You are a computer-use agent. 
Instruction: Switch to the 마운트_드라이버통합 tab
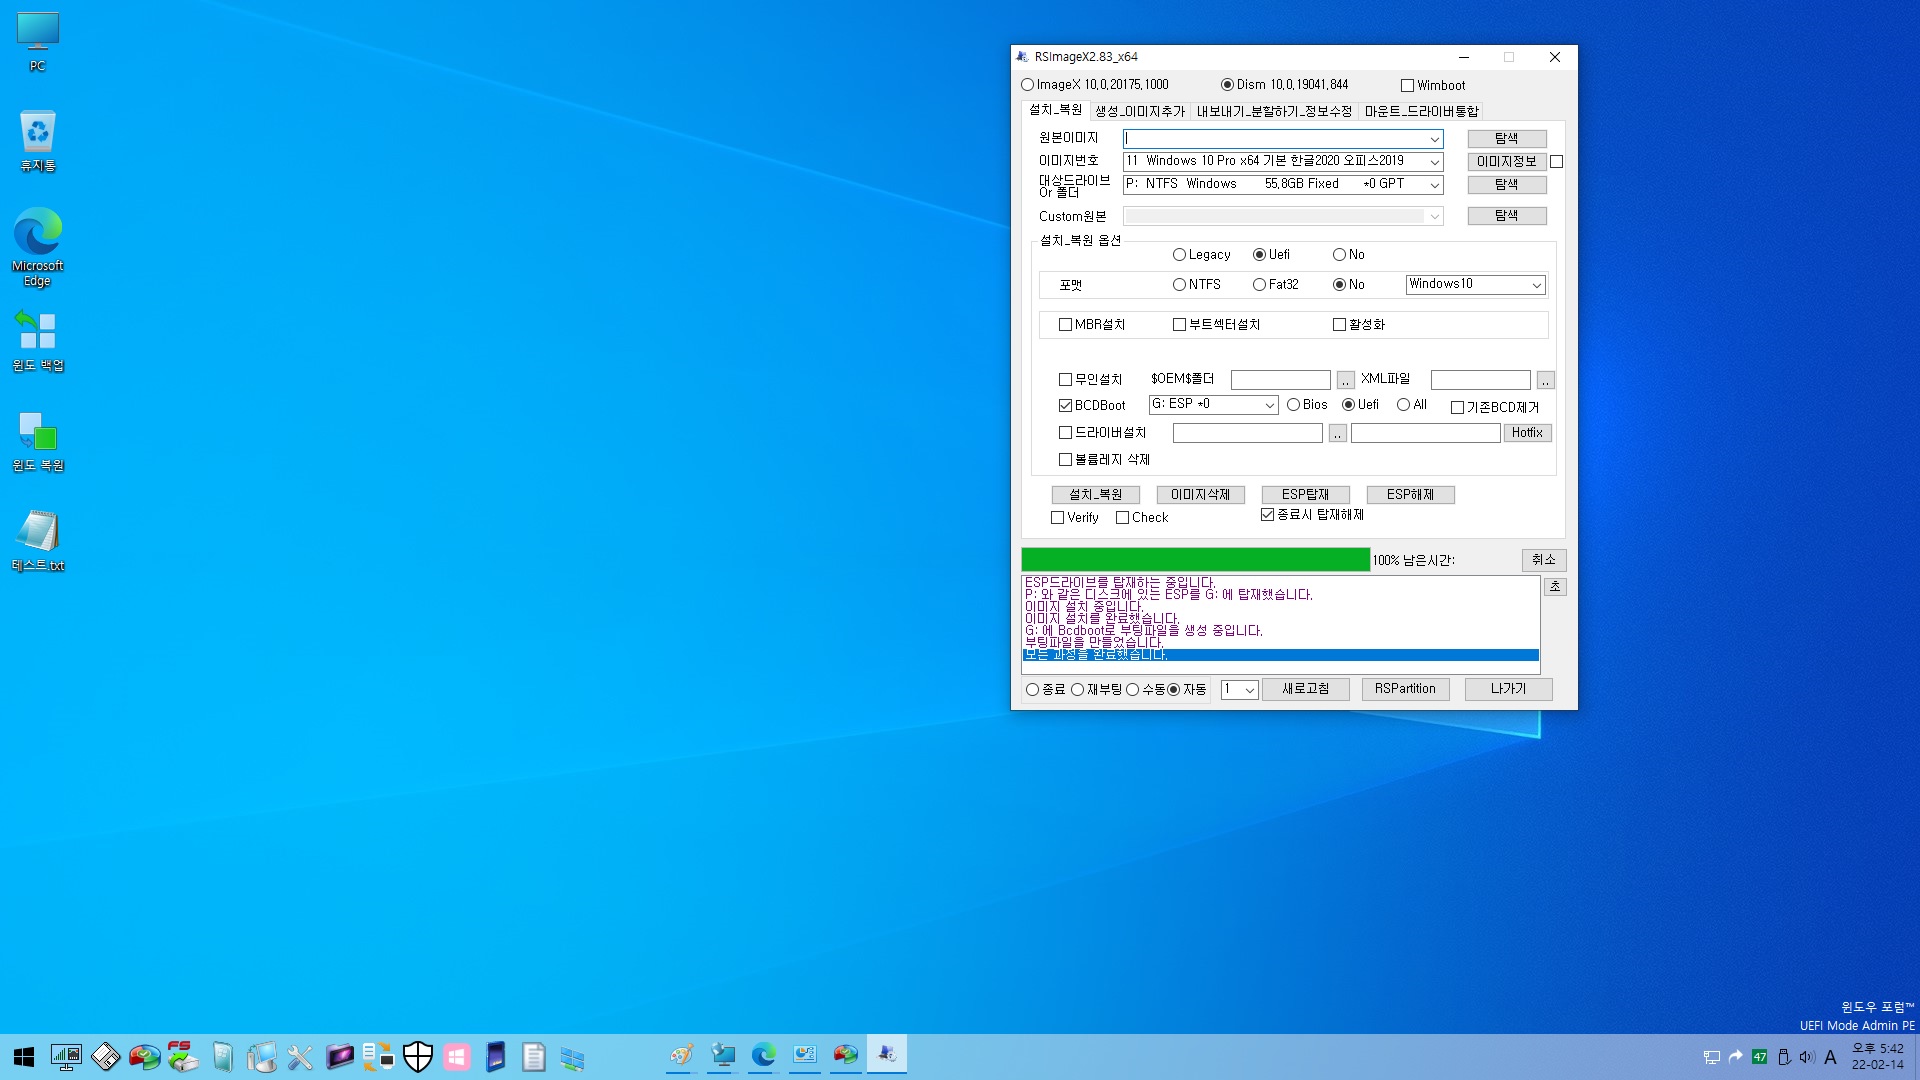(x=1421, y=111)
